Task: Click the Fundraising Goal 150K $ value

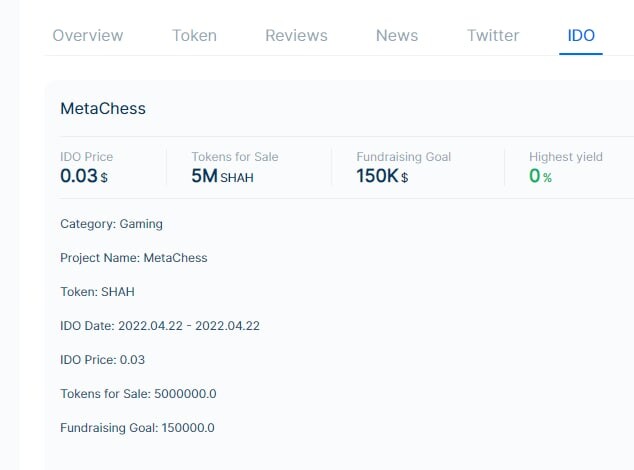Action: (x=382, y=176)
